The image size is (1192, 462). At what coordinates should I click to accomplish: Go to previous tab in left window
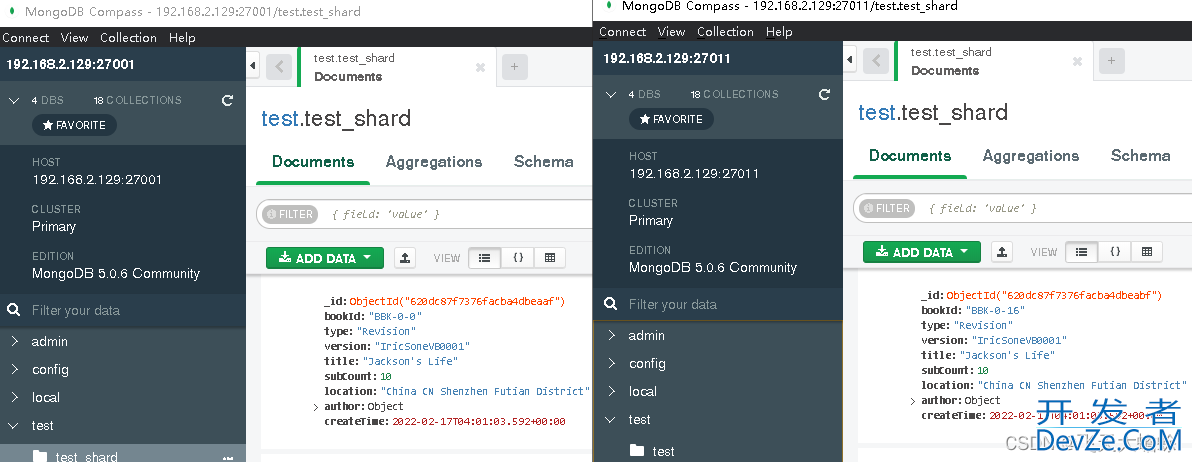coord(279,67)
